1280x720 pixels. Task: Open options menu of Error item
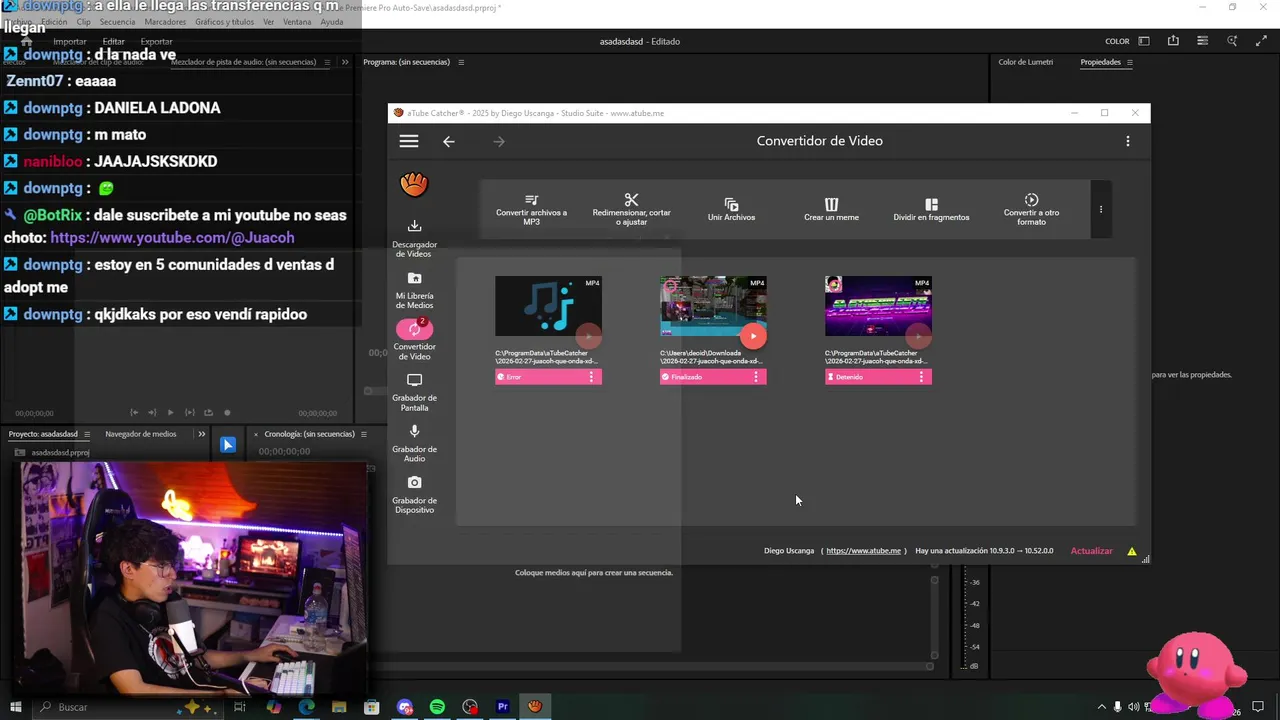[x=591, y=377]
